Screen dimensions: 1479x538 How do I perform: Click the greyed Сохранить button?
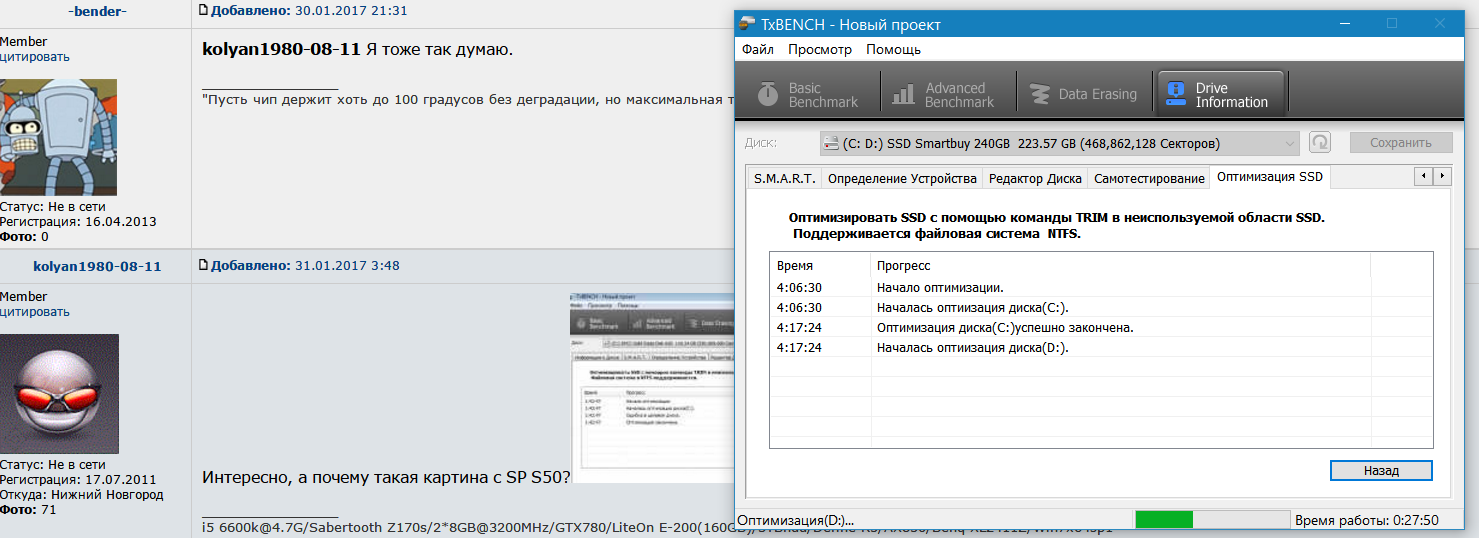(1401, 143)
